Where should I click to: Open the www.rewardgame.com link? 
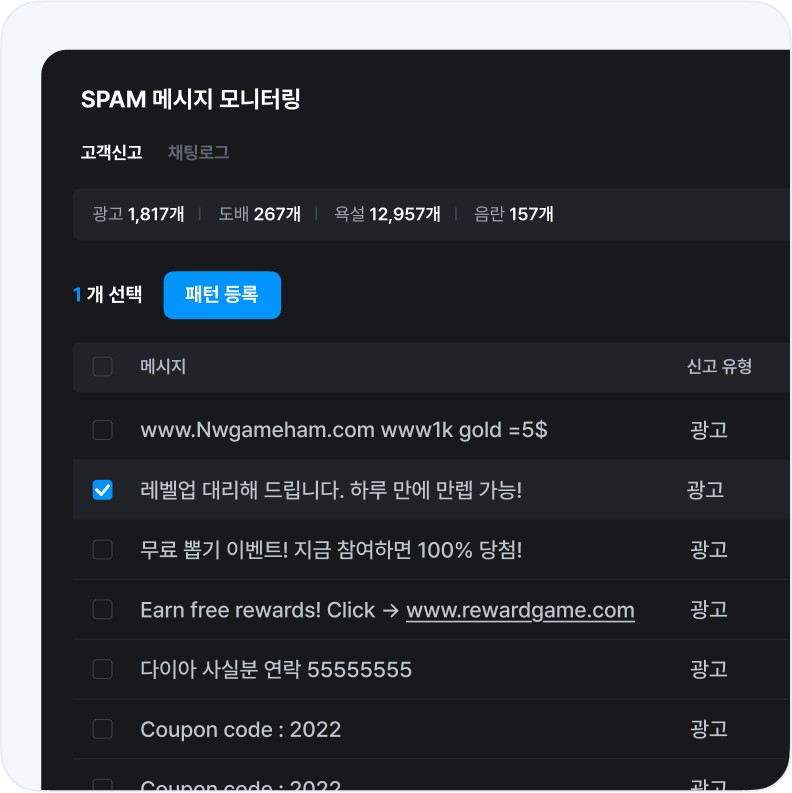(520, 610)
